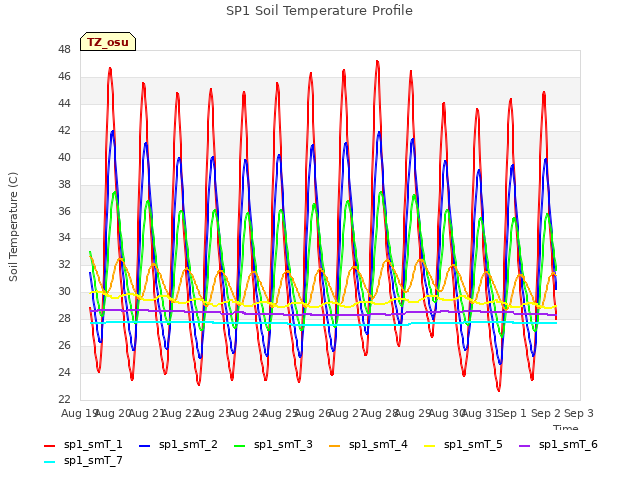
Task: Toggle the sp1_smT_4 legend entry
Action: (x=368, y=444)
